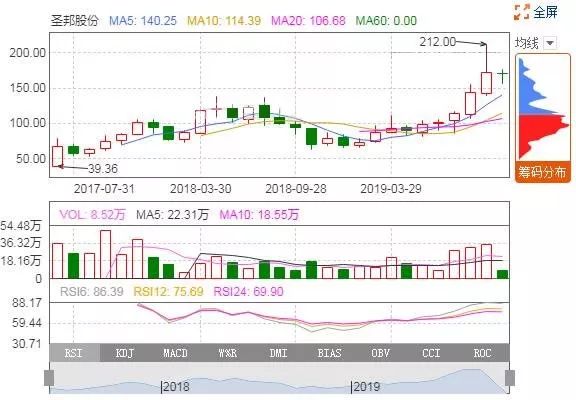Click the fullscreen expand icon
The height and width of the screenshot is (400, 576).
point(522,12)
